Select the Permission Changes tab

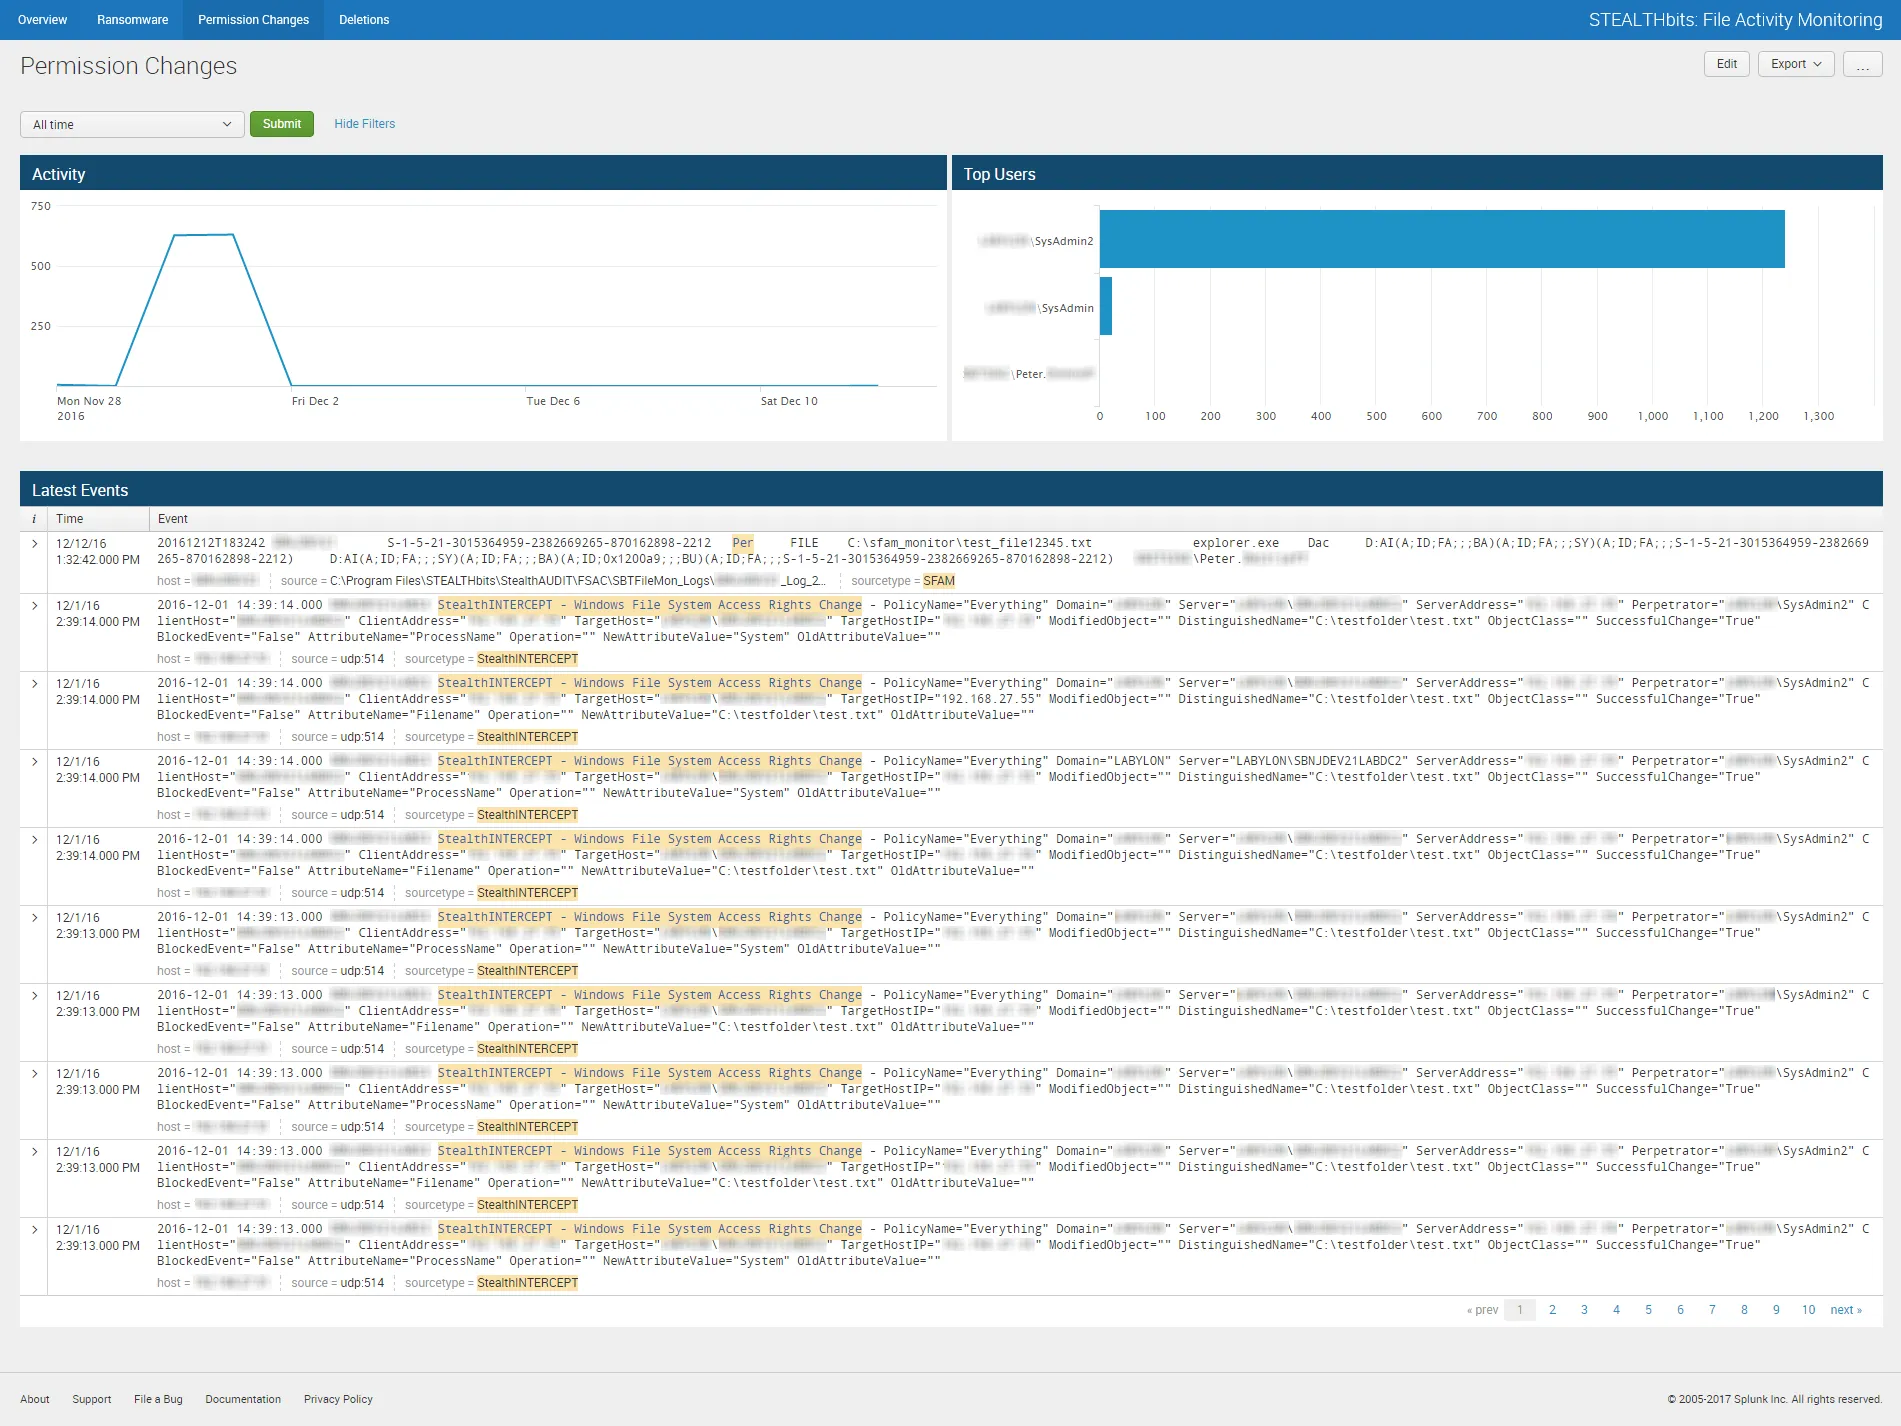(253, 20)
